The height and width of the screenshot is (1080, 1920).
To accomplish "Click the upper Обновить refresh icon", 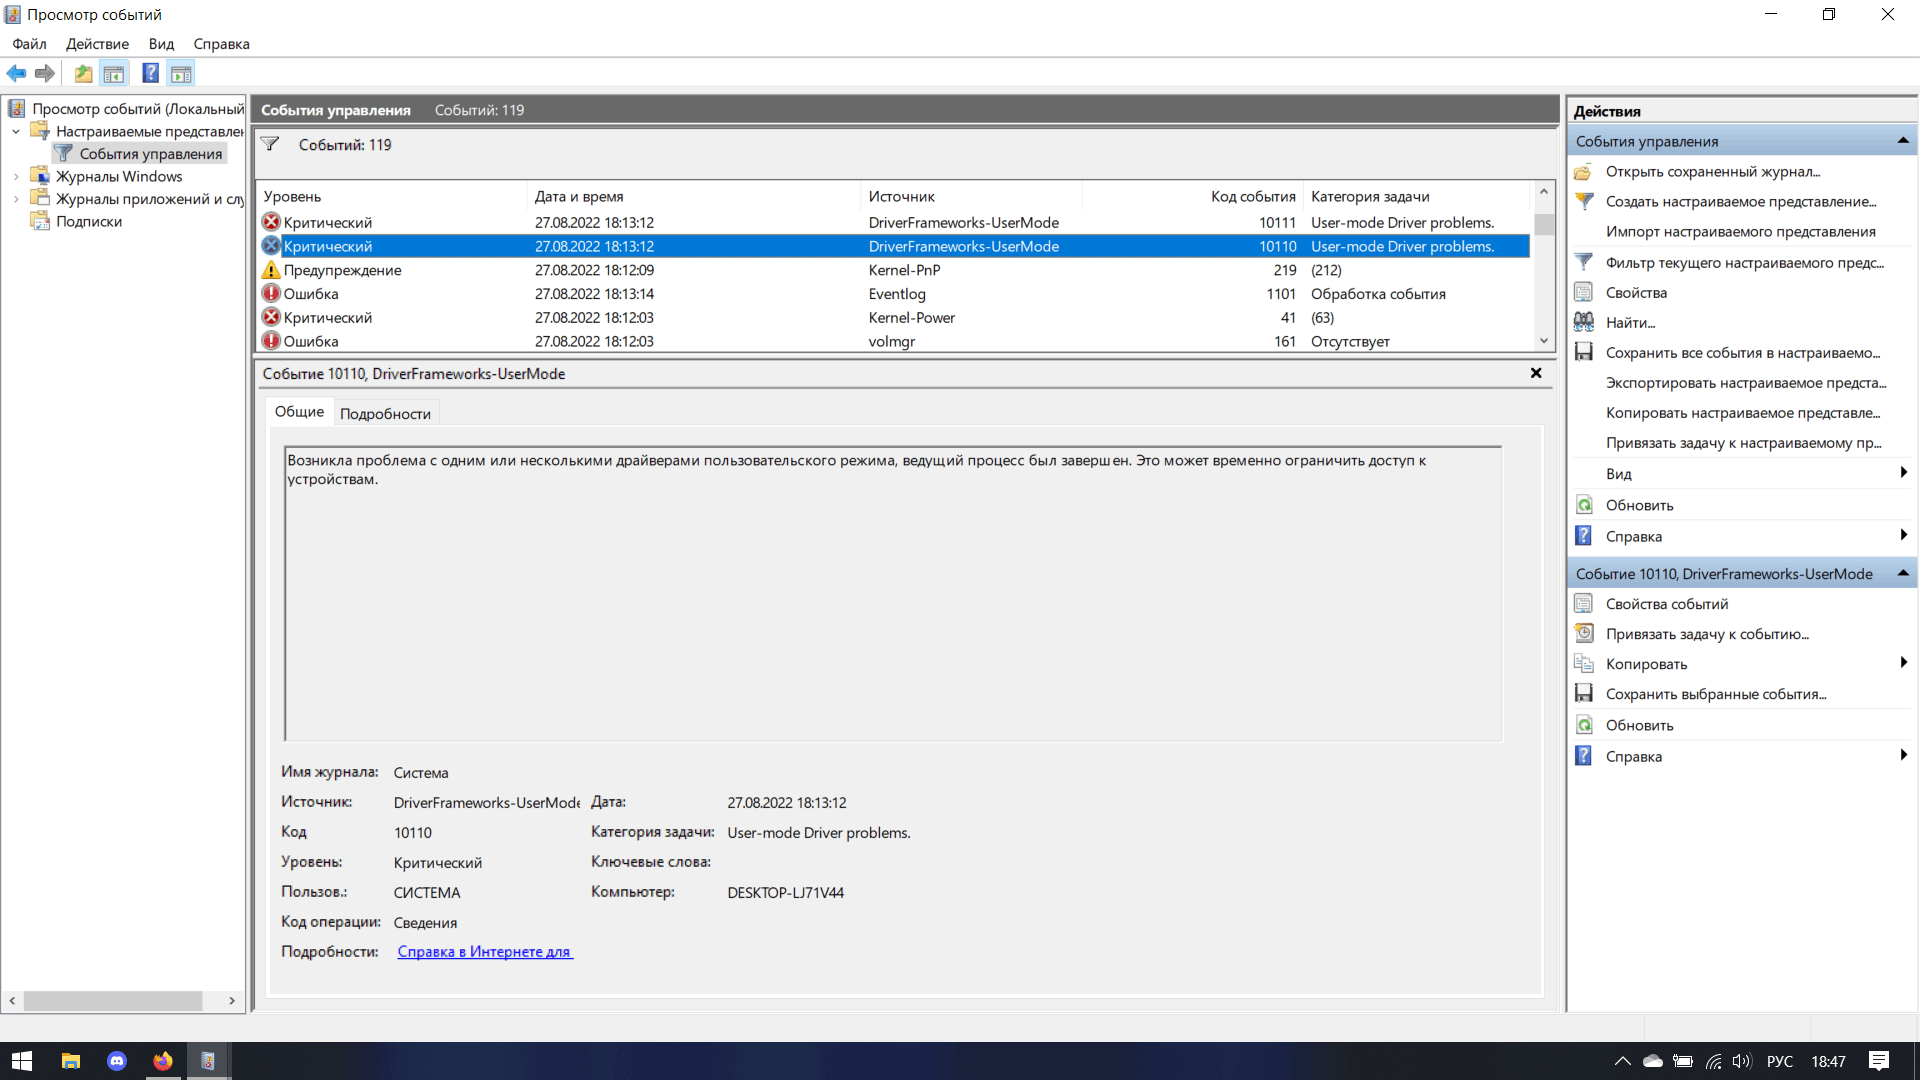I will click(1584, 505).
